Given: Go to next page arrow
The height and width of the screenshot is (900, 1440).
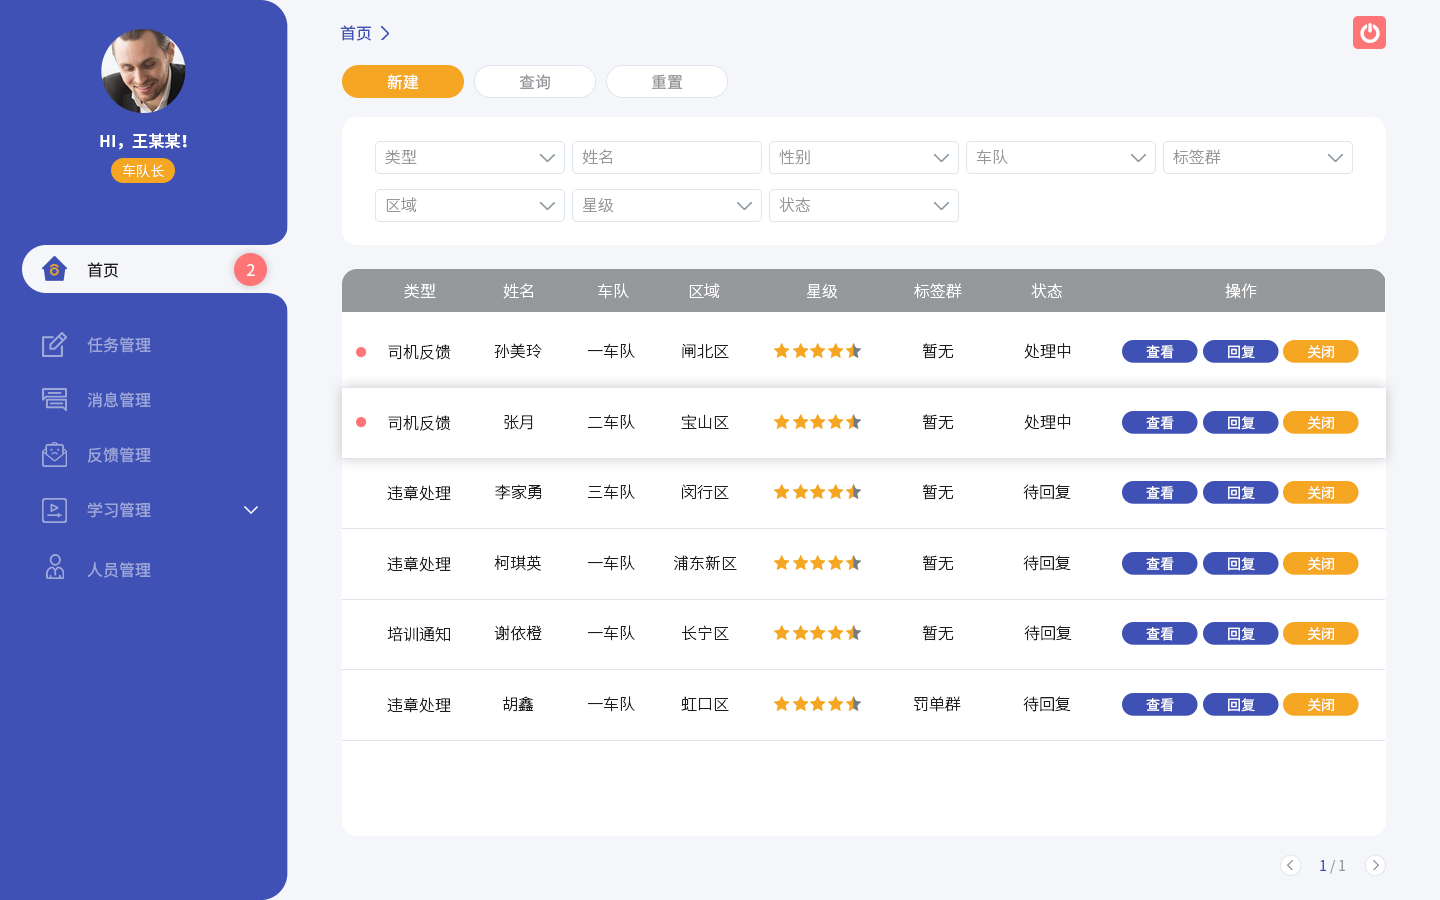Looking at the screenshot, I should coord(1375,865).
